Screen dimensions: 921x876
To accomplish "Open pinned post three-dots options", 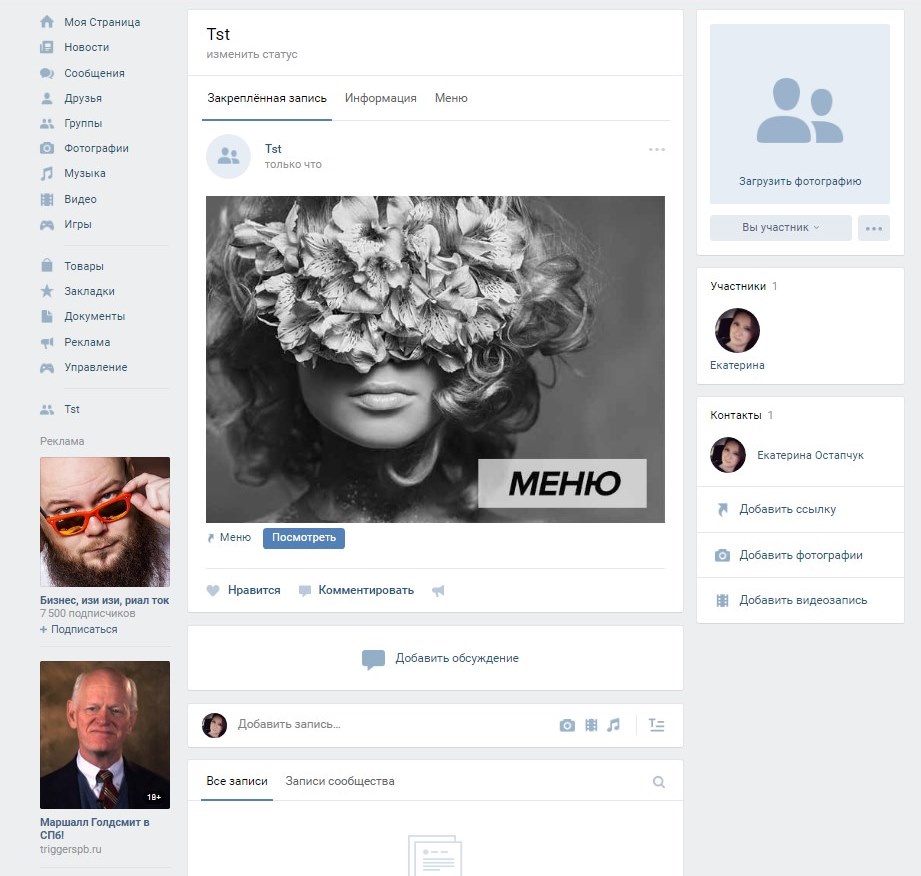I will [657, 149].
